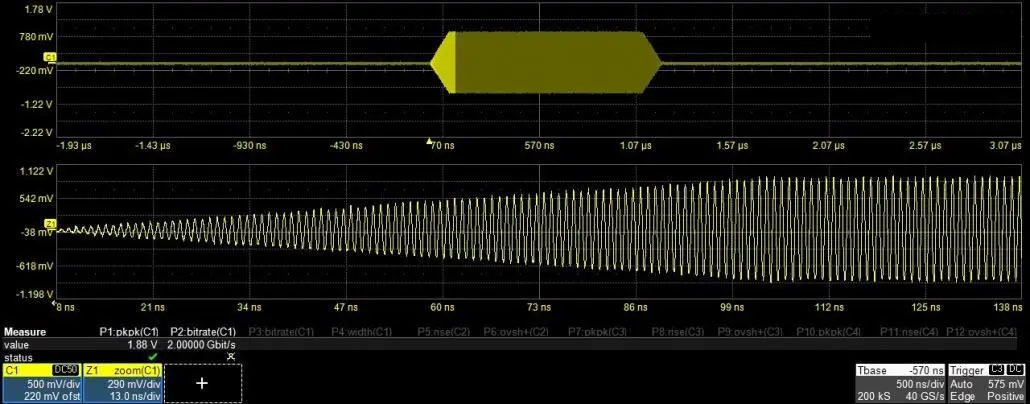Select the P3:bitrate(C1) measurement slot
Viewport: 1030px width, 404px height.
tap(281, 332)
